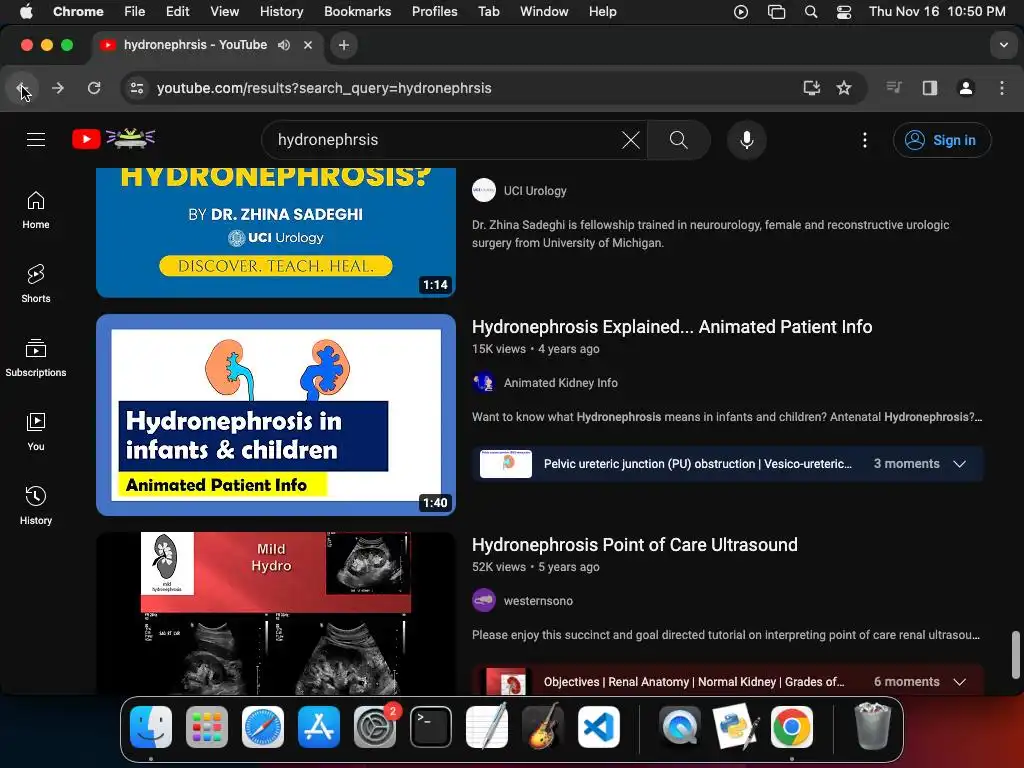Clear the search box with X
Screen dimensions: 1024x768
(630, 140)
